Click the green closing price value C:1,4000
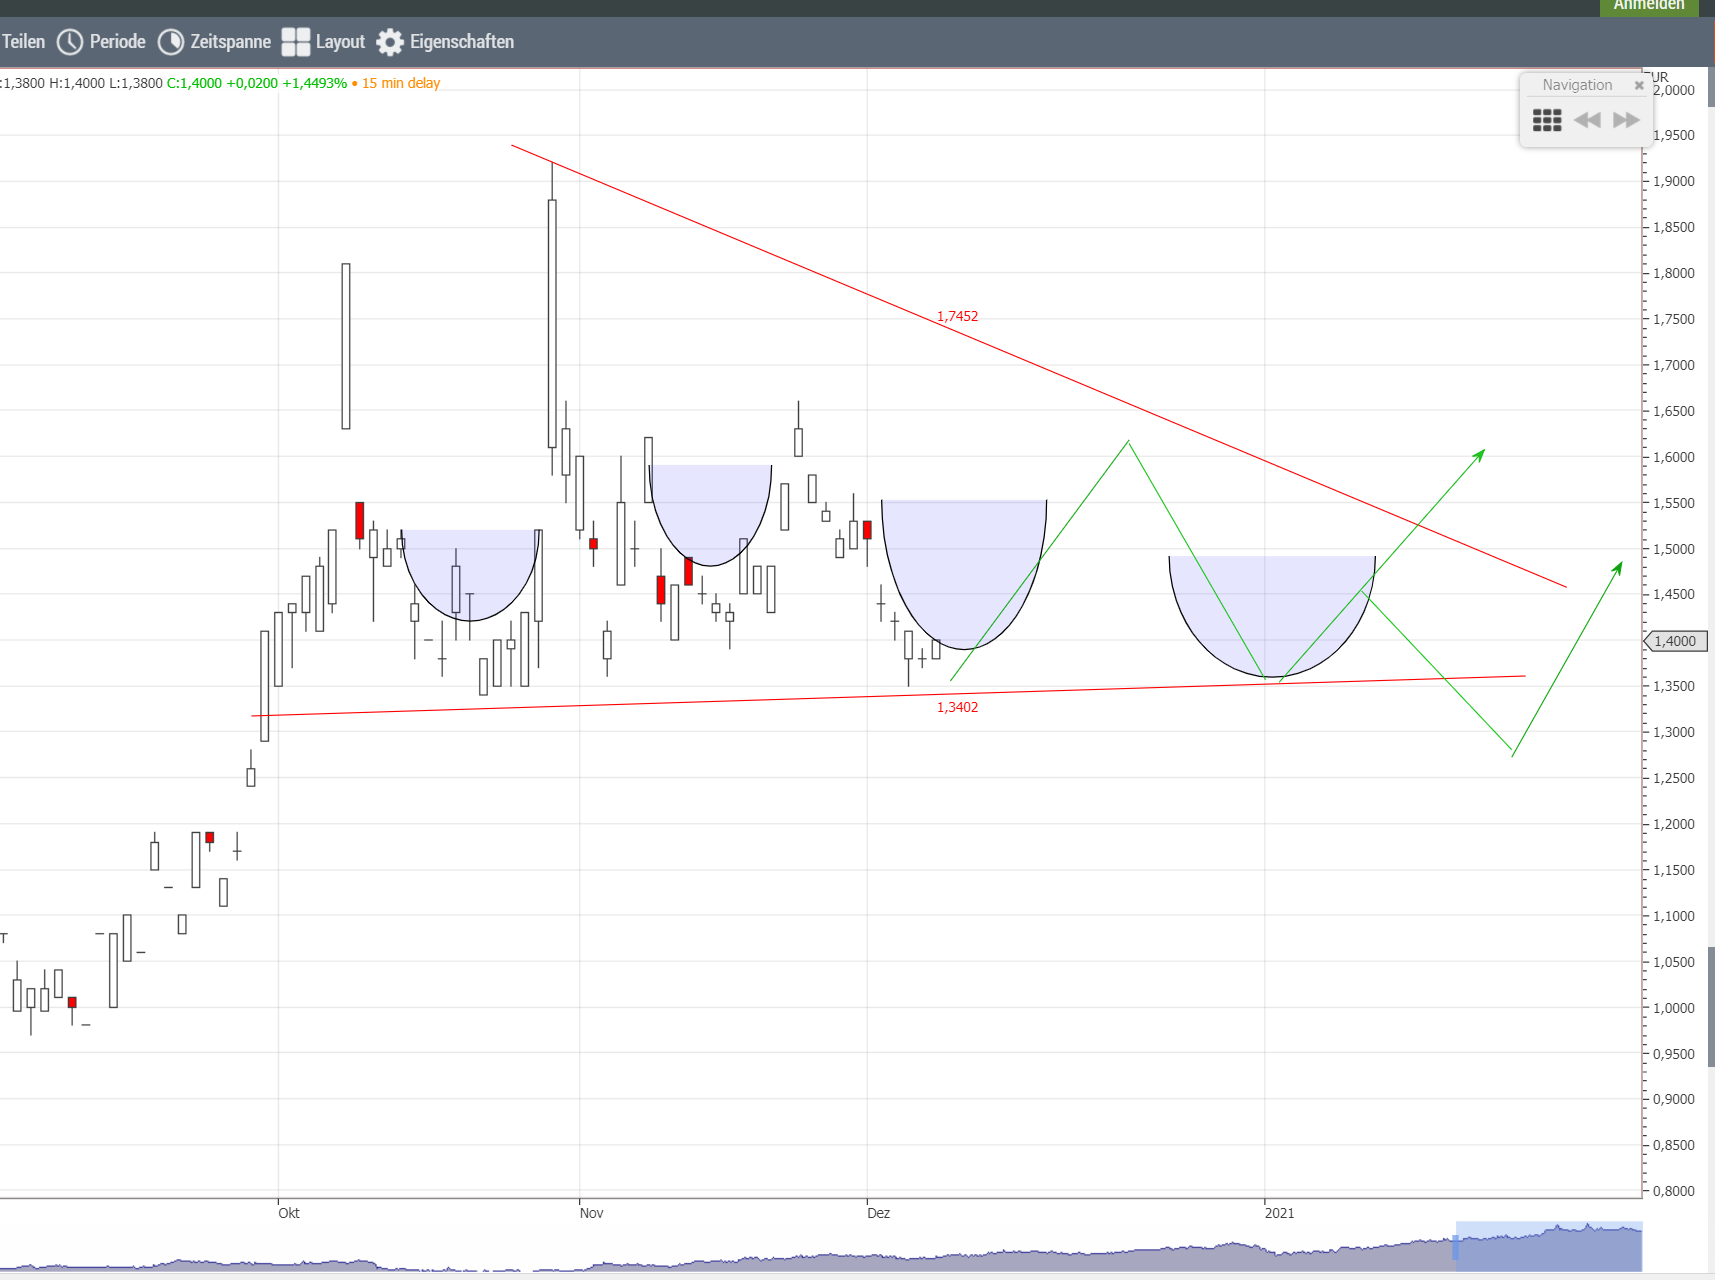Image resolution: width=1715 pixels, height=1280 pixels. [x=196, y=84]
